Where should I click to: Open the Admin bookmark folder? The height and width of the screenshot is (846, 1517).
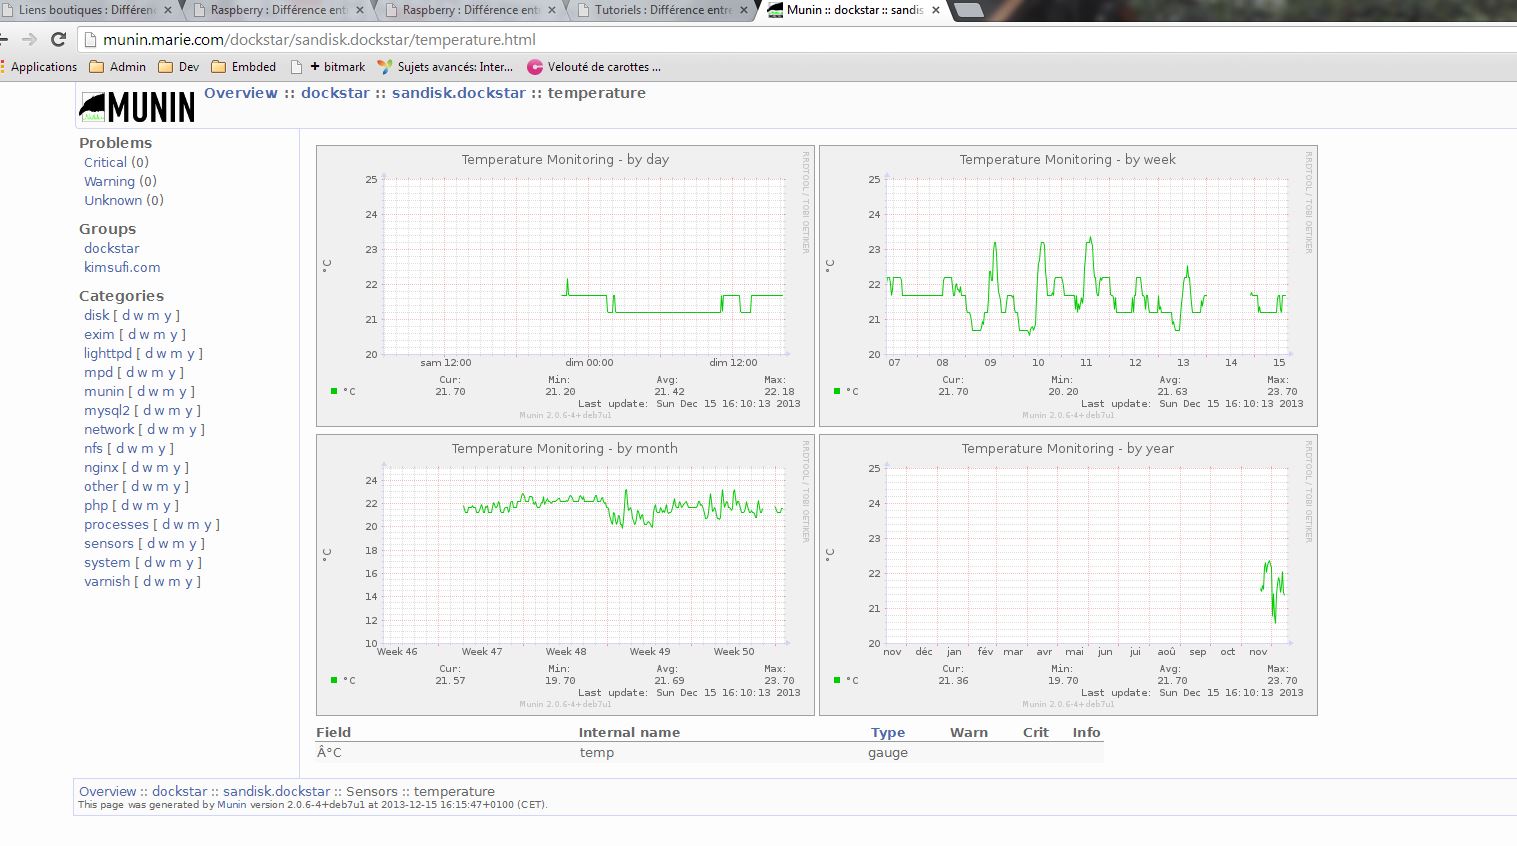(117, 67)
